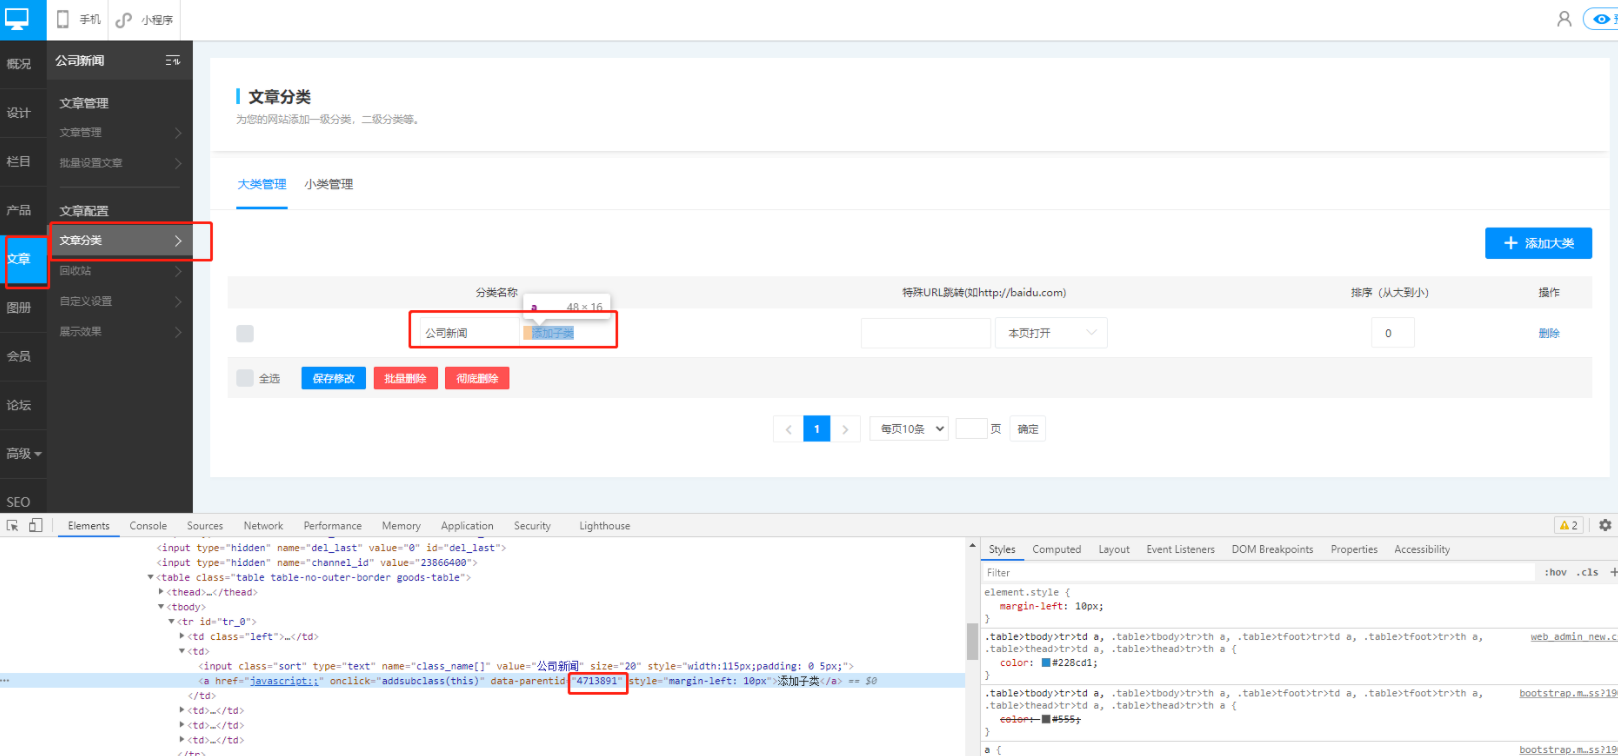Check the 公司新闻 row checkbox

[x=245, y=334]
